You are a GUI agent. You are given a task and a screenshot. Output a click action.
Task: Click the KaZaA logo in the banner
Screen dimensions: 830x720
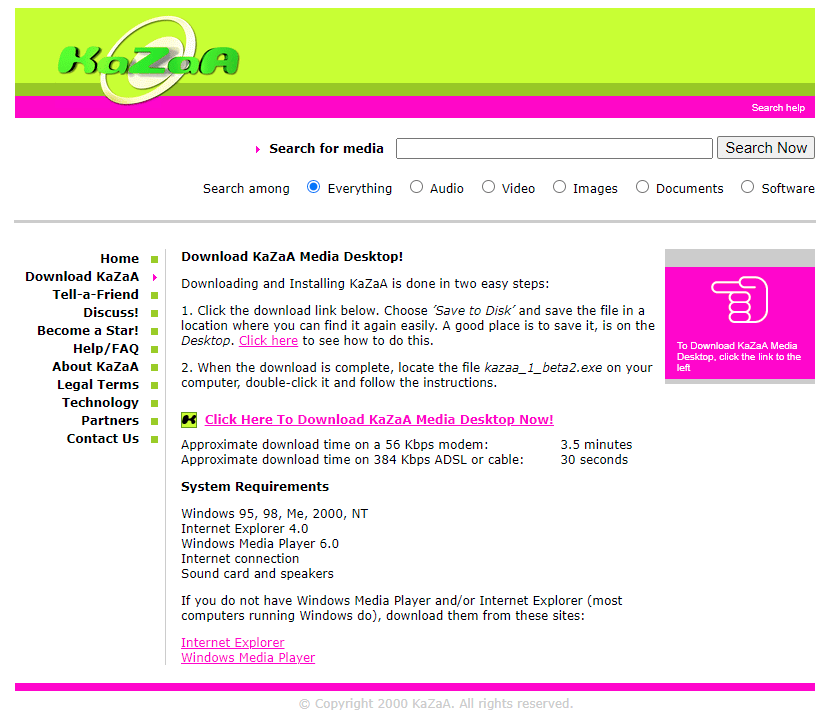pos(148,60)
